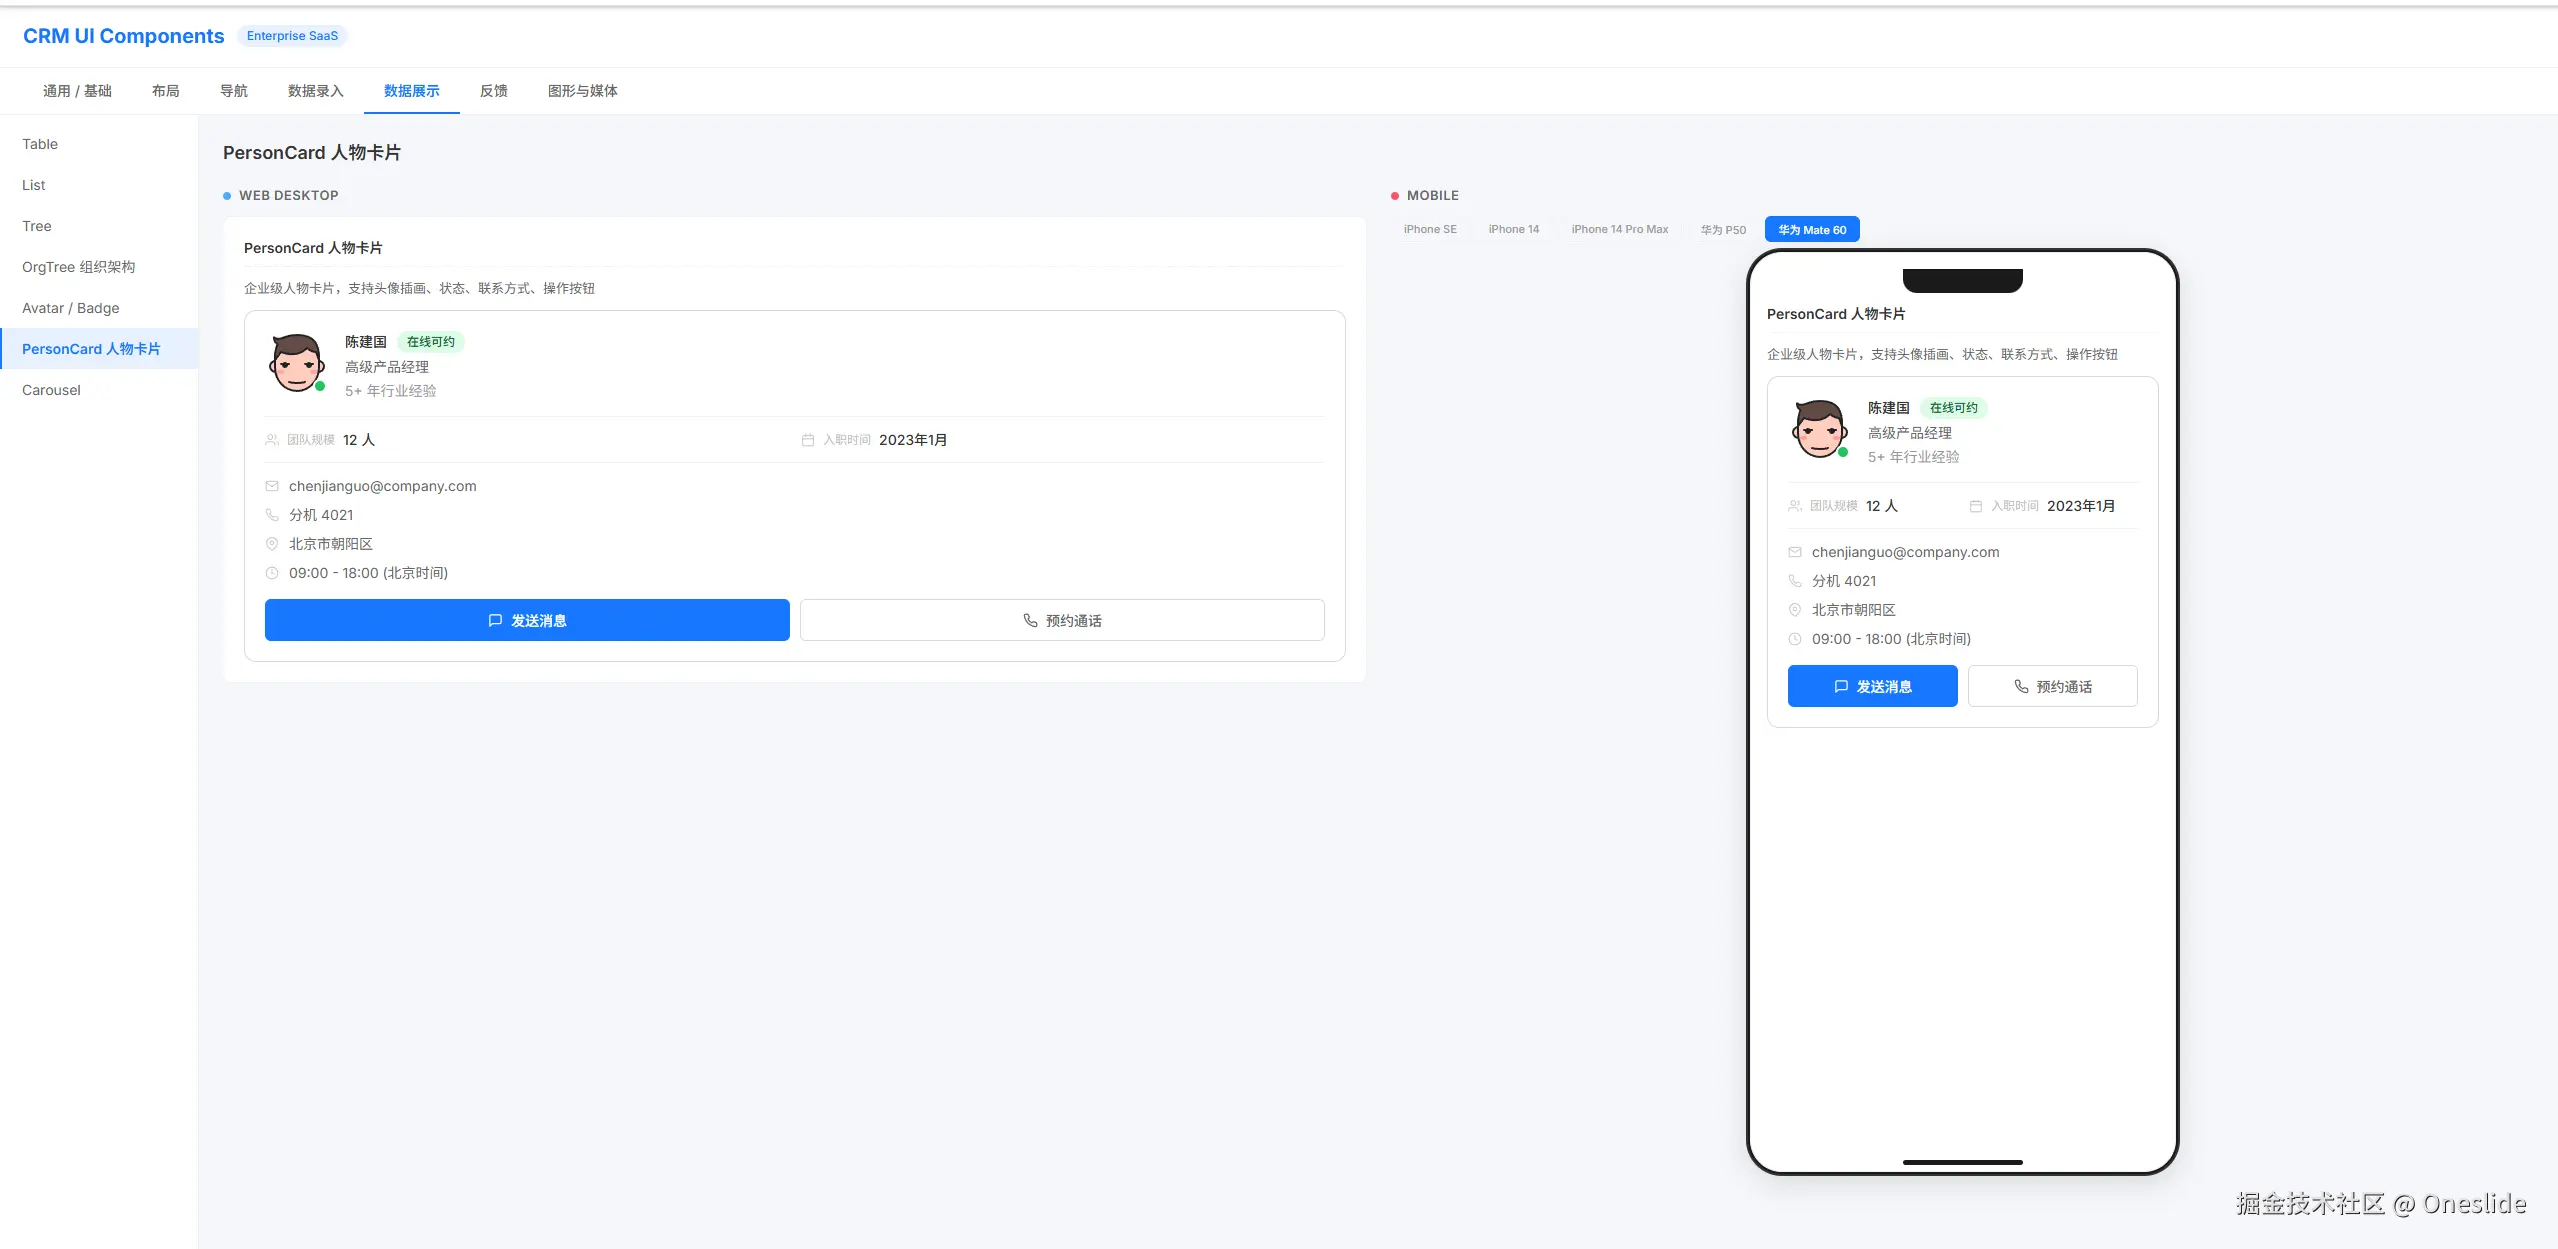Screen dimensions: 2558x1249
Task: Open the 数据录入 tab
Action: tap(316, 91)
